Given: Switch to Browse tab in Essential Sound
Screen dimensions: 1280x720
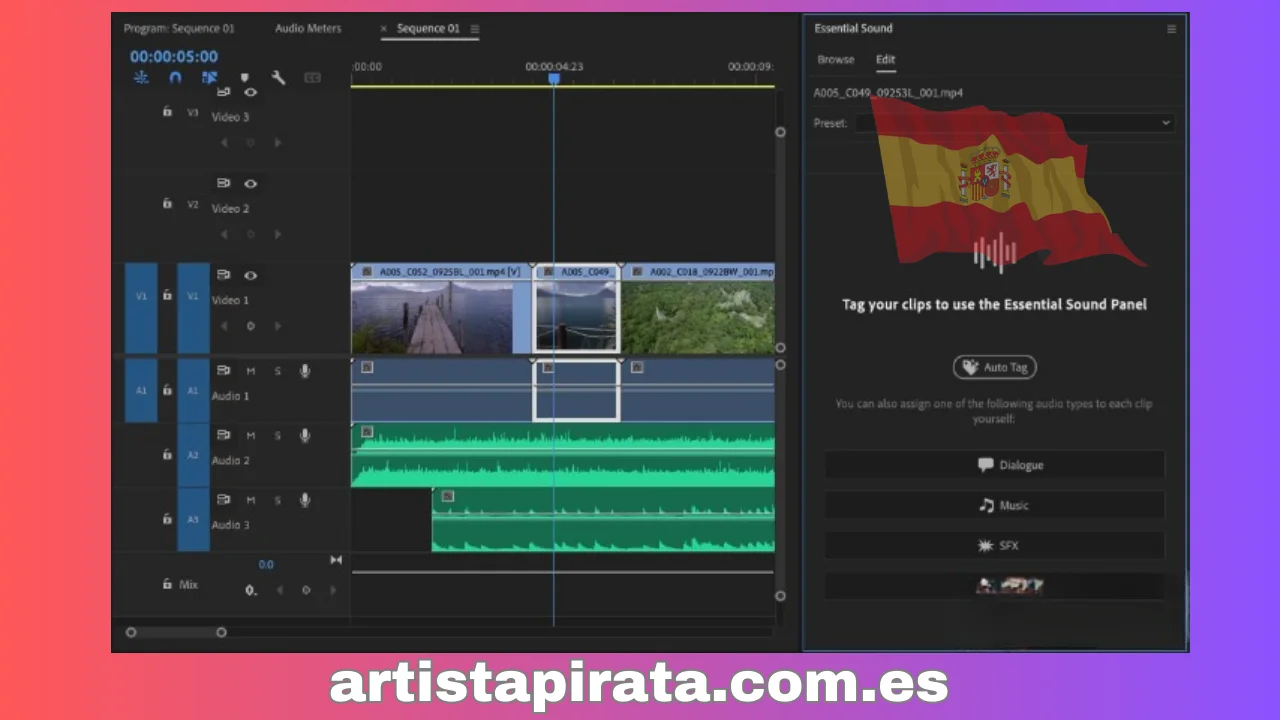Looking at the screenshot, I should (x=836, y=59).
